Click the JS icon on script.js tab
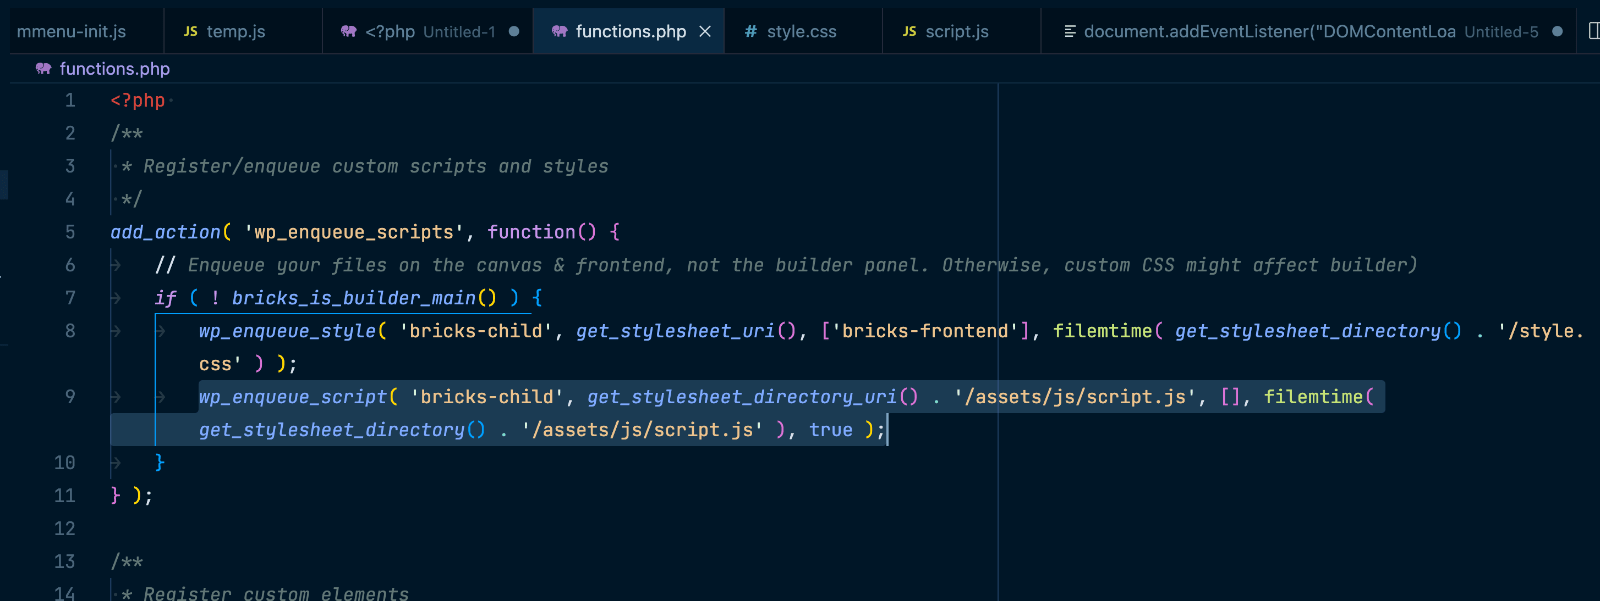The height and width of the screenshot is (601, 1600). click(910, 31)
